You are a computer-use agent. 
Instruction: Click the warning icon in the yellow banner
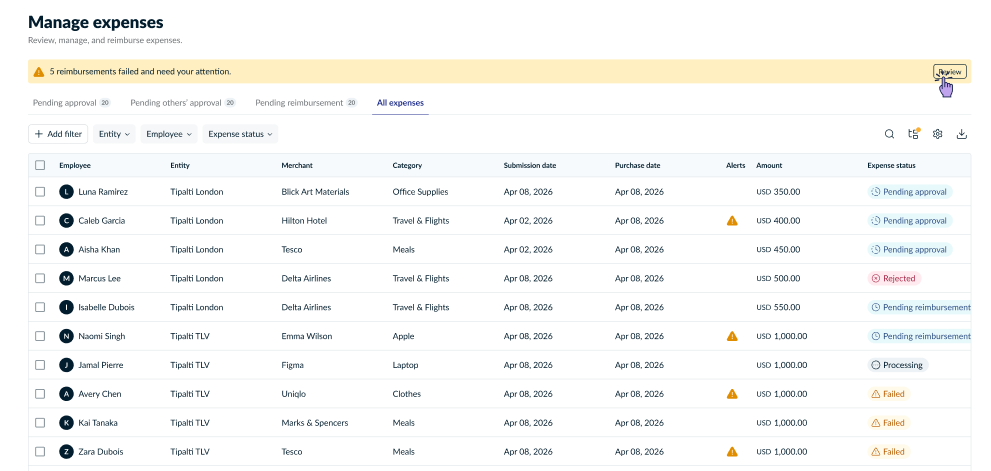tap(39, 72)
